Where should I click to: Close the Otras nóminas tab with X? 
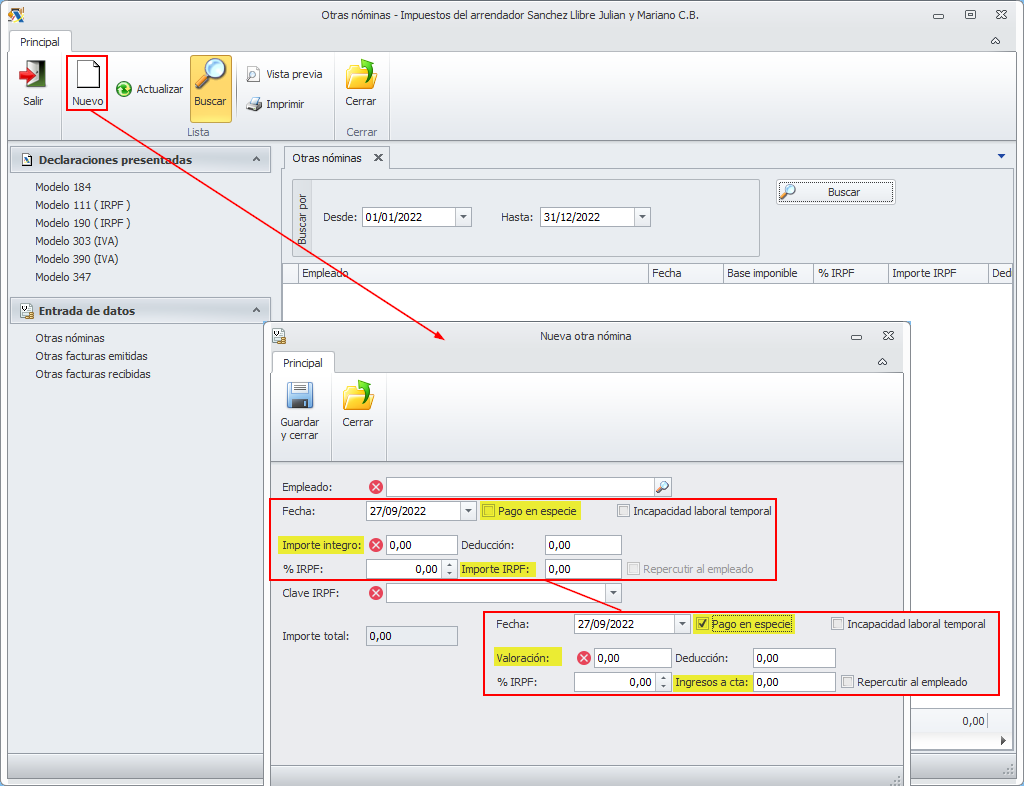(378, 158)
